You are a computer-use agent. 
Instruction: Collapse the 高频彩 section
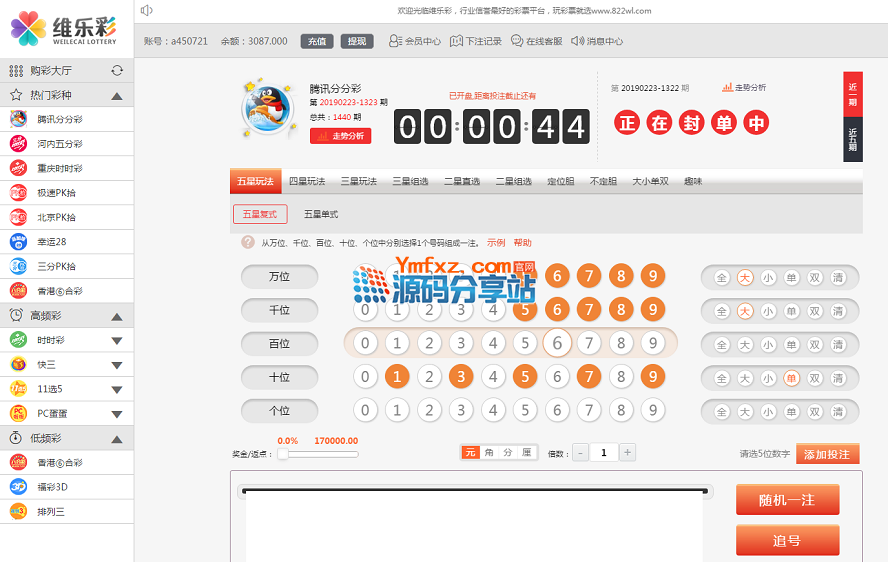117,317
